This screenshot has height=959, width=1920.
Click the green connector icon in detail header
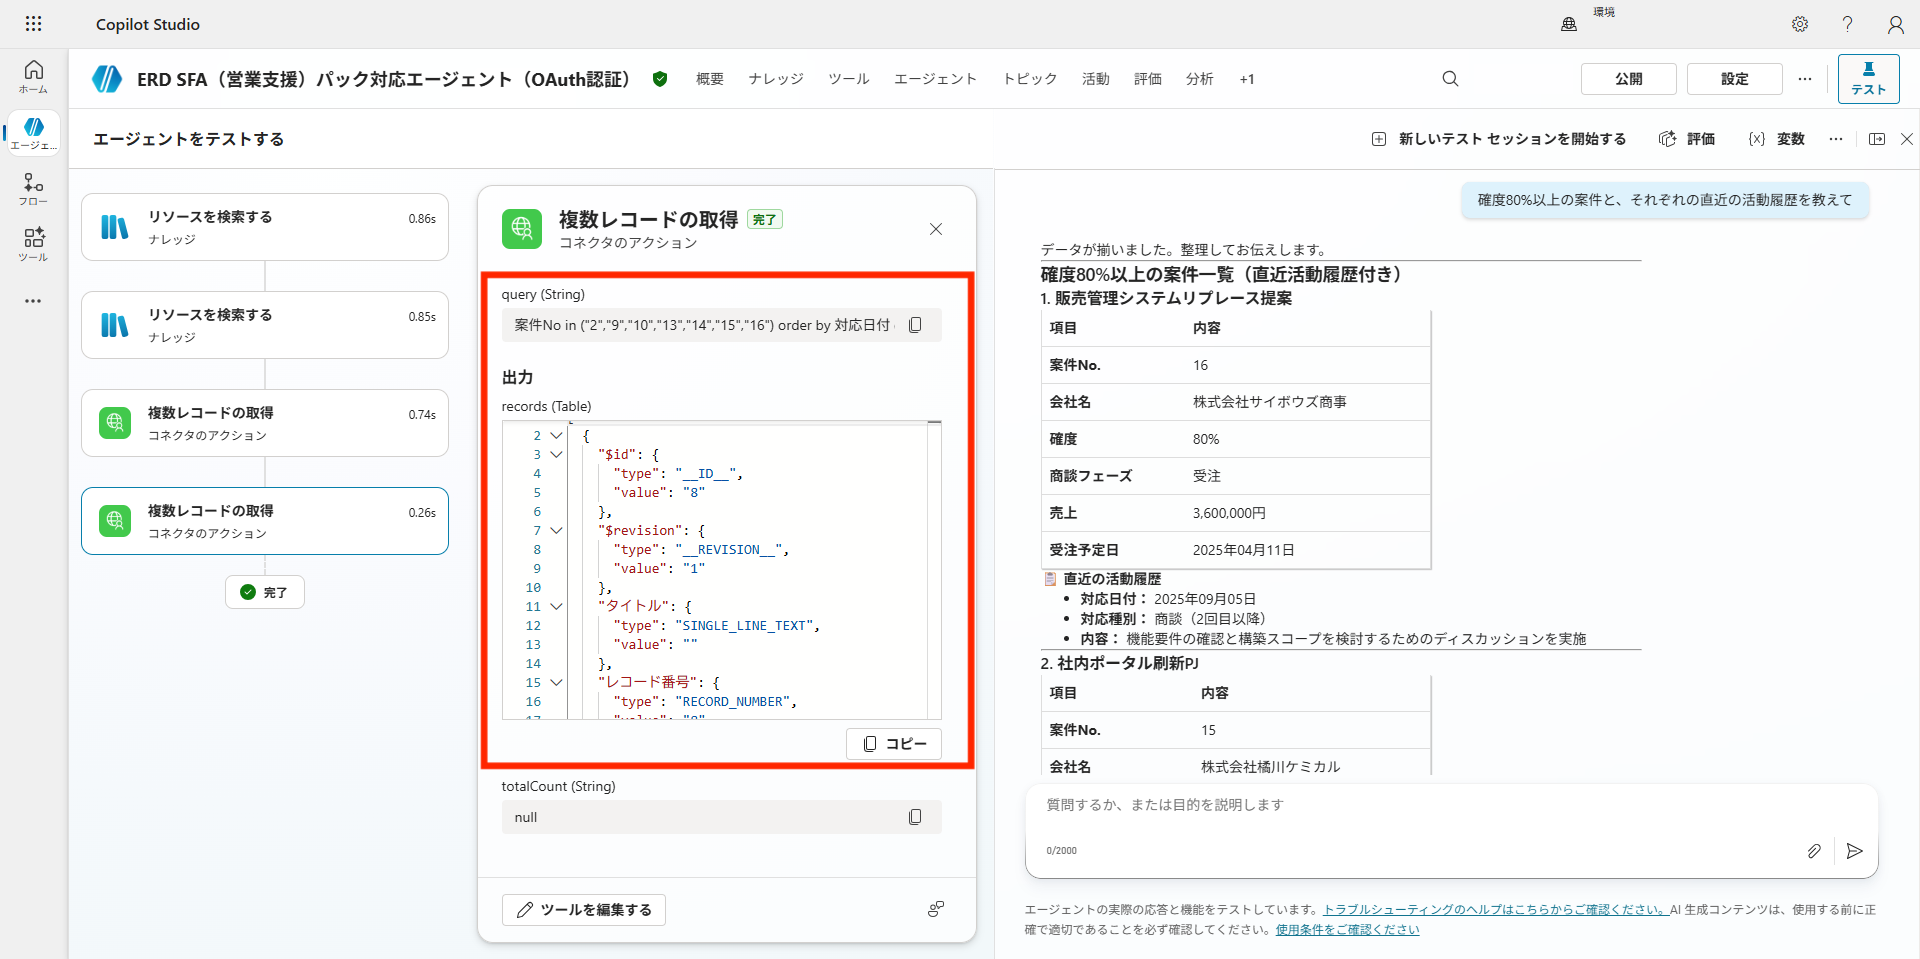[x=522, y=229]
